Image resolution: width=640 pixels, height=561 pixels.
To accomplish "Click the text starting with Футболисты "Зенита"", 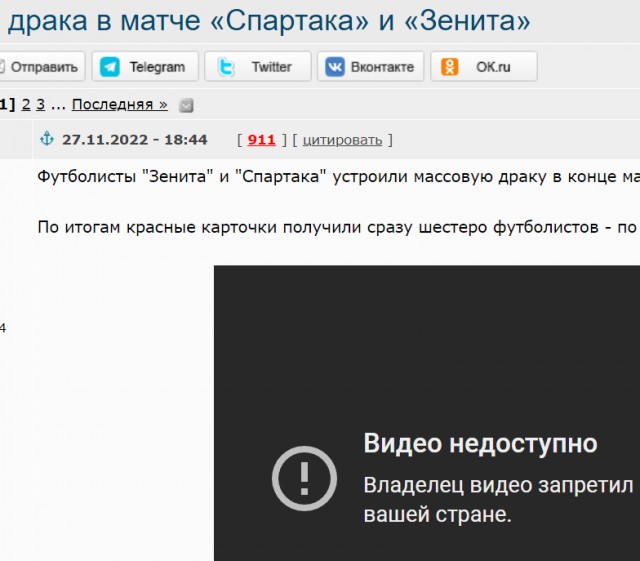I will [338, 177].
